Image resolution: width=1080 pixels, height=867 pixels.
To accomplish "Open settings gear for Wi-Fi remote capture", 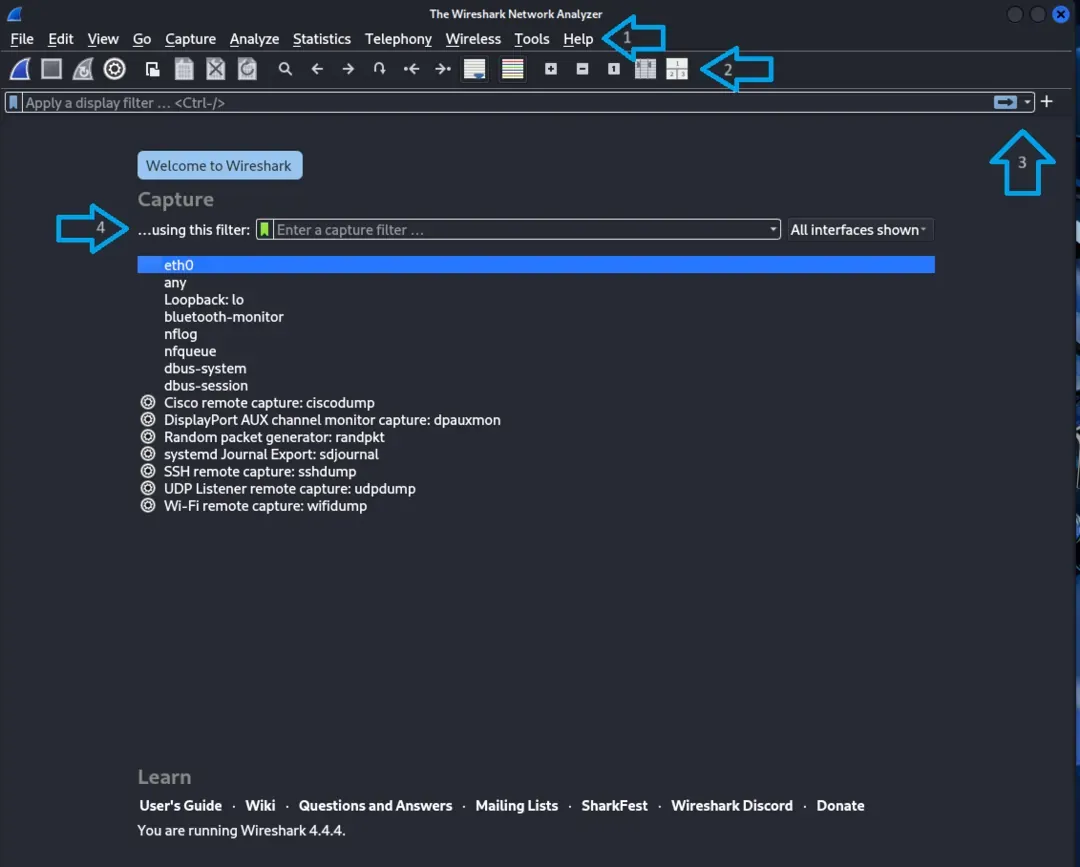I will point(147,505).
